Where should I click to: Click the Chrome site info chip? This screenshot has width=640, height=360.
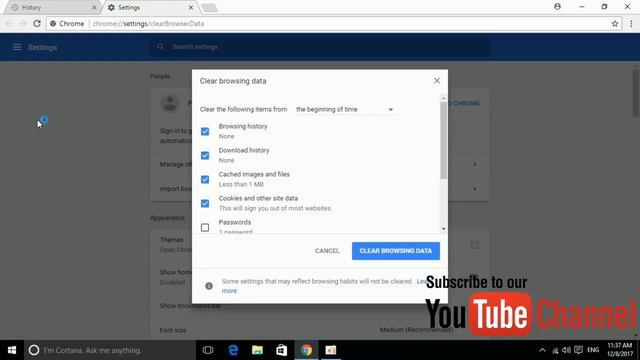click(x=67, y=24)
